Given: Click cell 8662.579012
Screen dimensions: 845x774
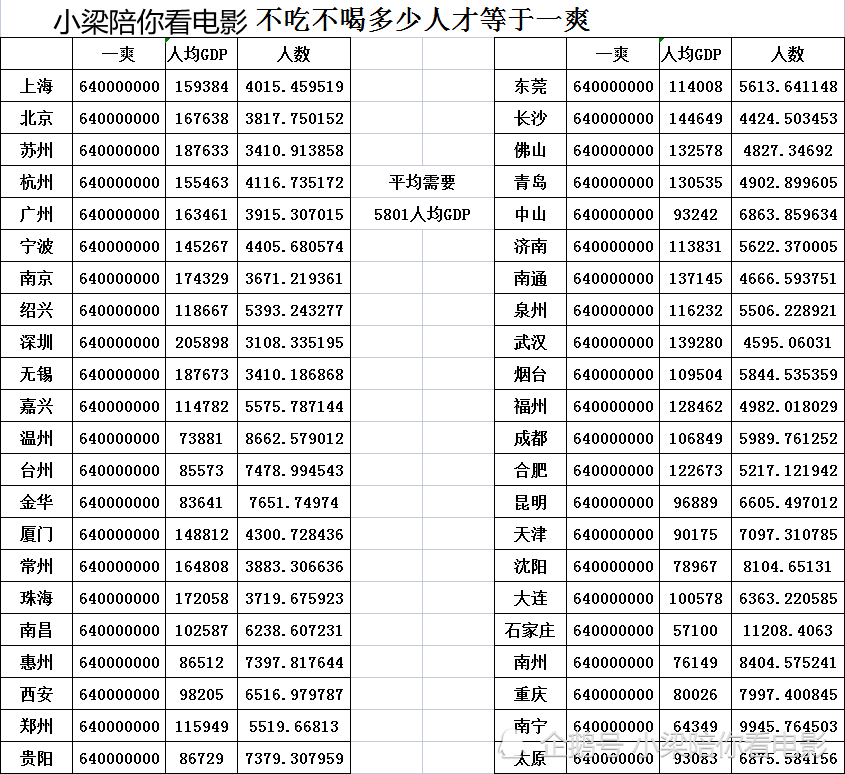Looking at the screenshot, I should pyautogui.click(x=294, y=438).
